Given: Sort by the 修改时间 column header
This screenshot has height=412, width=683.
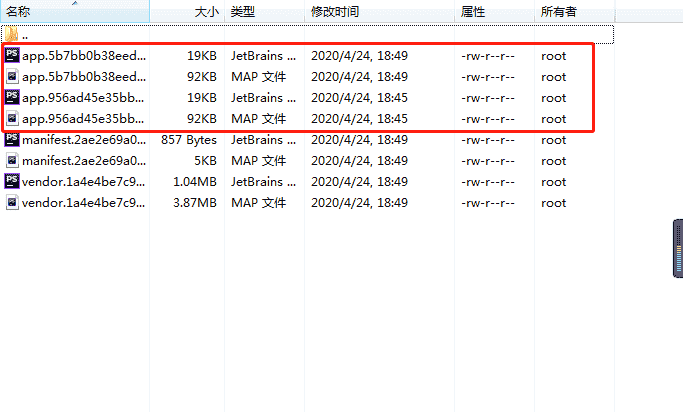Looking at the screenshot, I should (379, 11).
